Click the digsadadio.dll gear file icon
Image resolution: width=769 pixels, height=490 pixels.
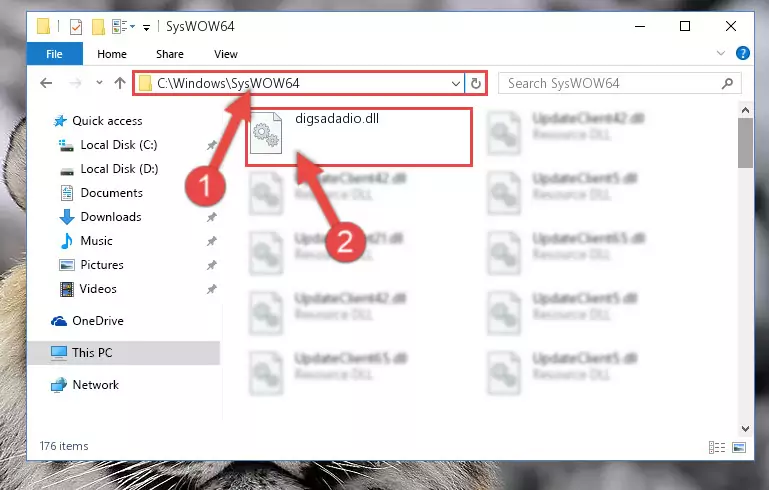pyautogui.click(x=266, y=133)
